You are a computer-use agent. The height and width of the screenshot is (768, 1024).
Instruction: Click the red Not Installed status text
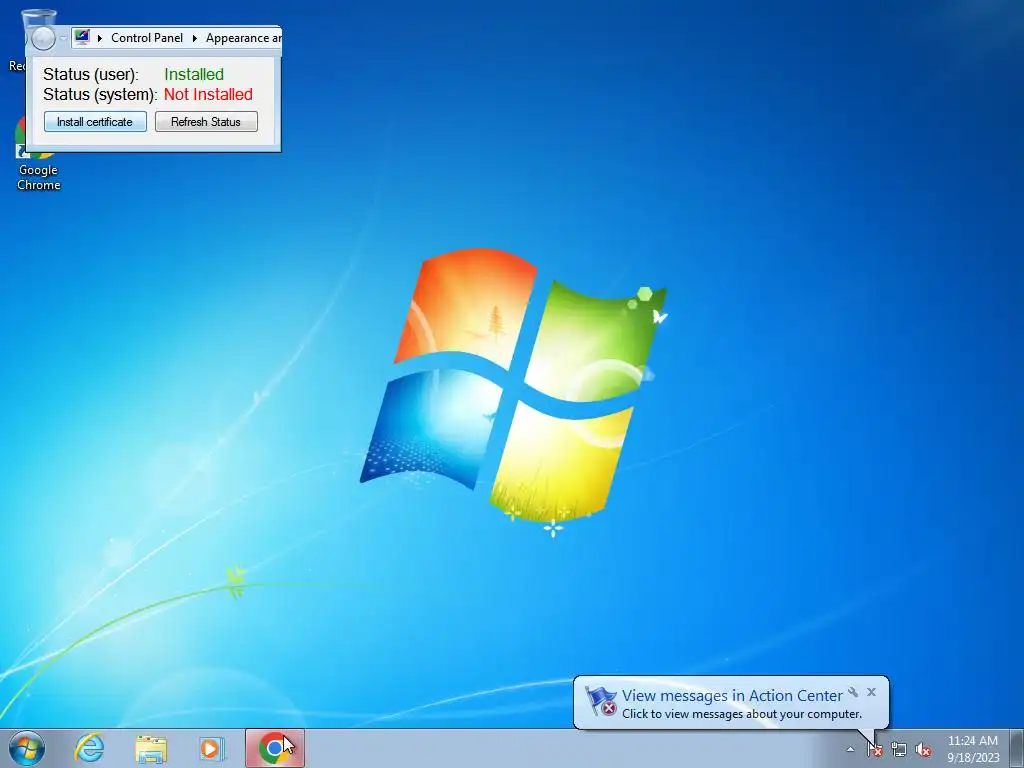click(208, 94)
